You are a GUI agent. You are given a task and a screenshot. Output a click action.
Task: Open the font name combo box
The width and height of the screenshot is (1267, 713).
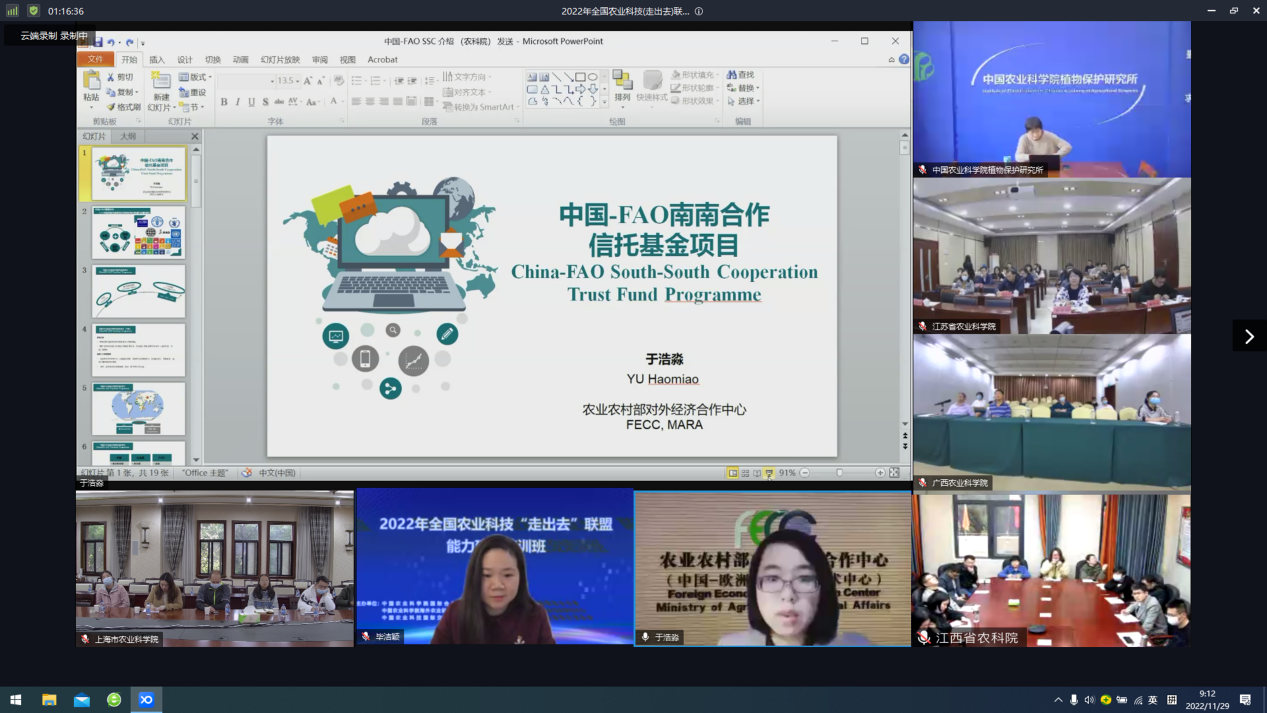pos(246,81)
